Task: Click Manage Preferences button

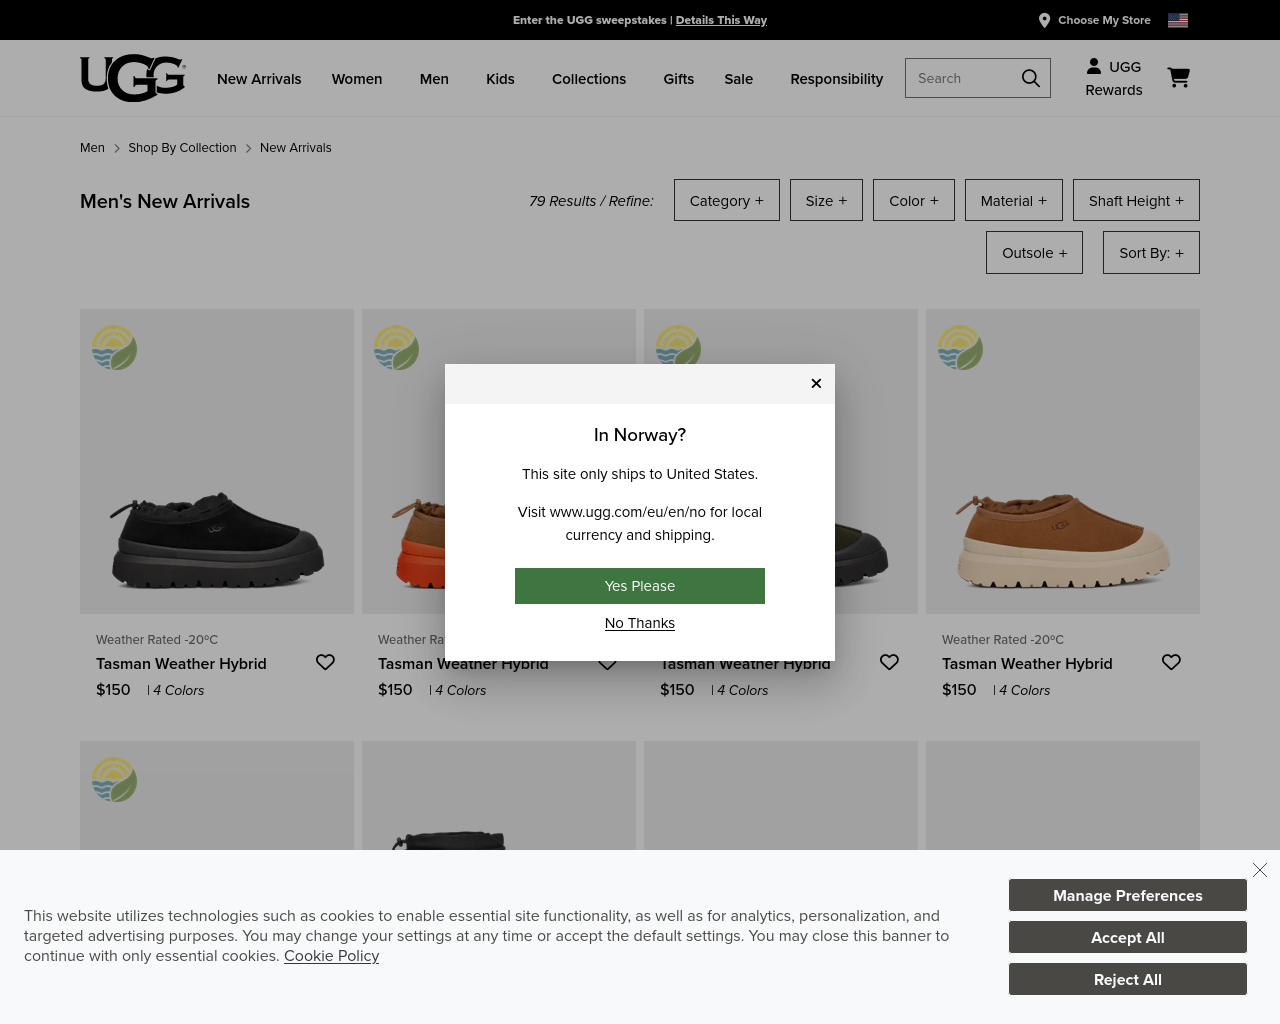Action: 1128,895
